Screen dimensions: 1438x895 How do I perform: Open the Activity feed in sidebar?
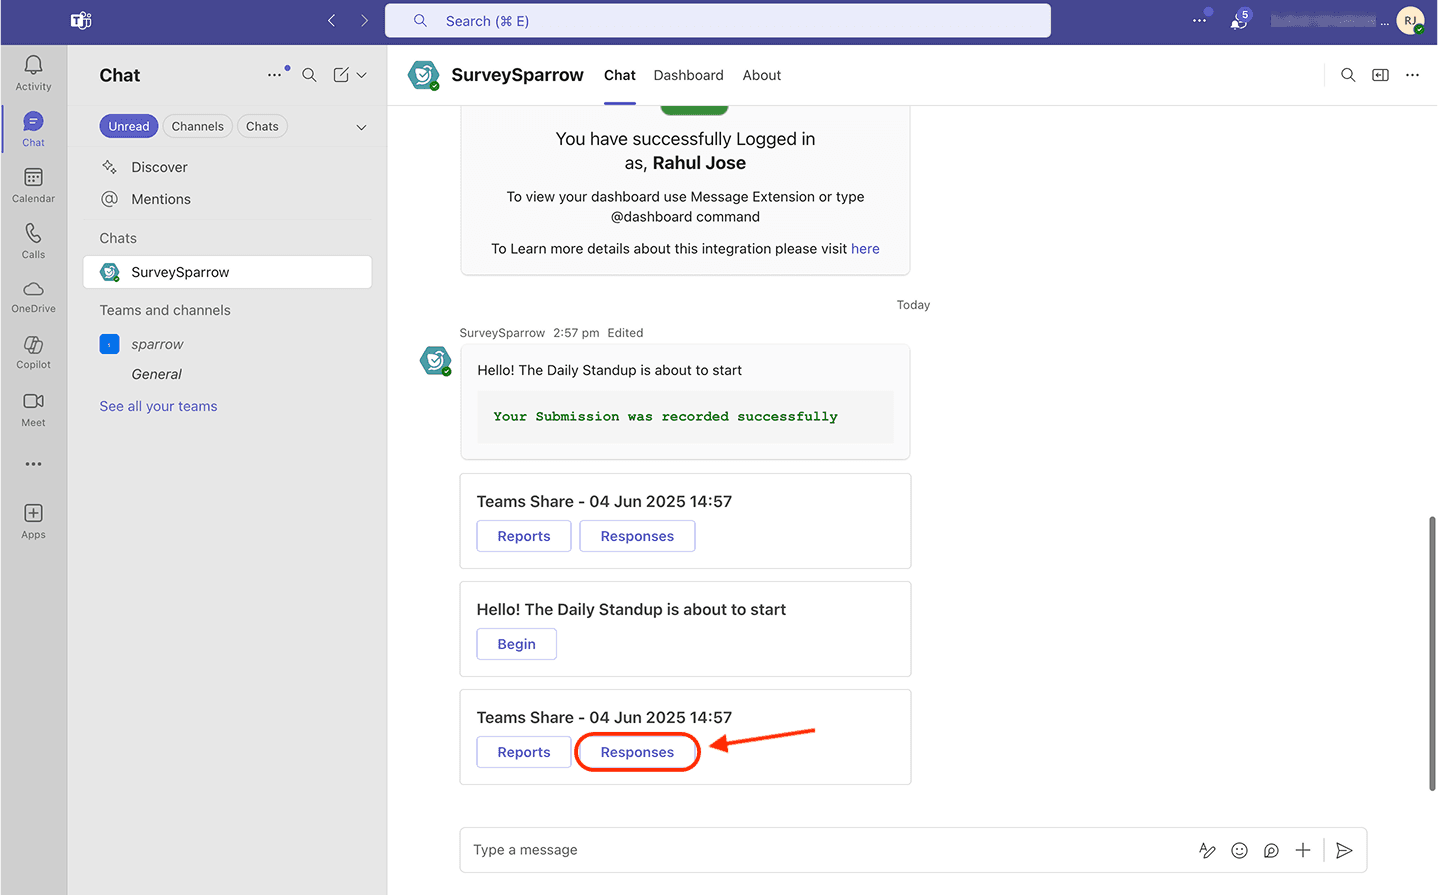(33, 73)
